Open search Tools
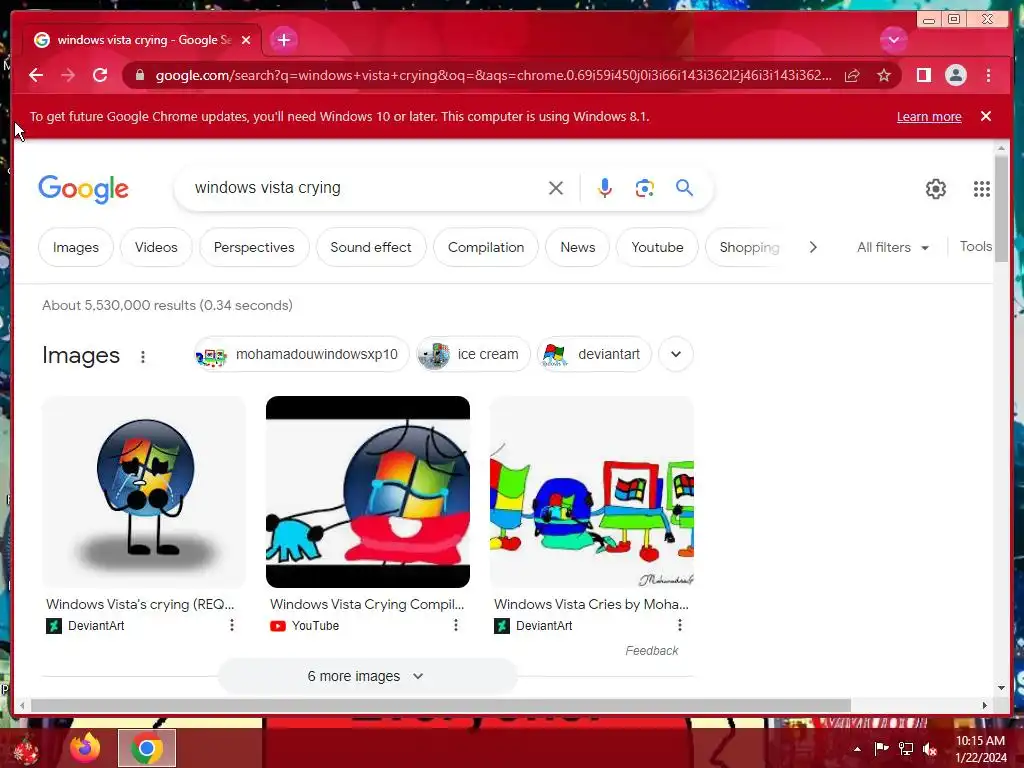This screenshot has height=768, width=1024. [x=975, y=246]
